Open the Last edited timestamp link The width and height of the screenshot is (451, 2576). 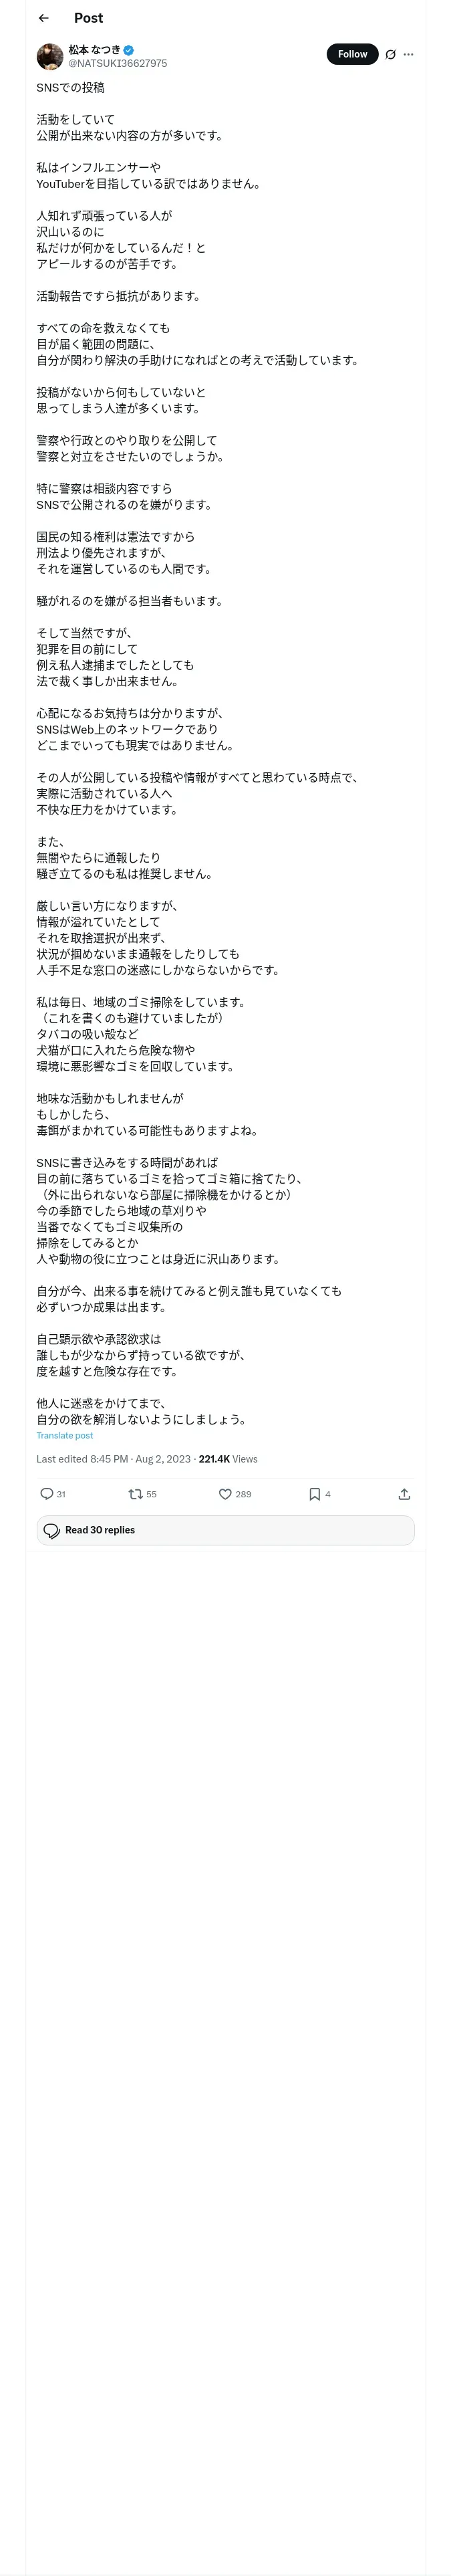coord(113,1459)
